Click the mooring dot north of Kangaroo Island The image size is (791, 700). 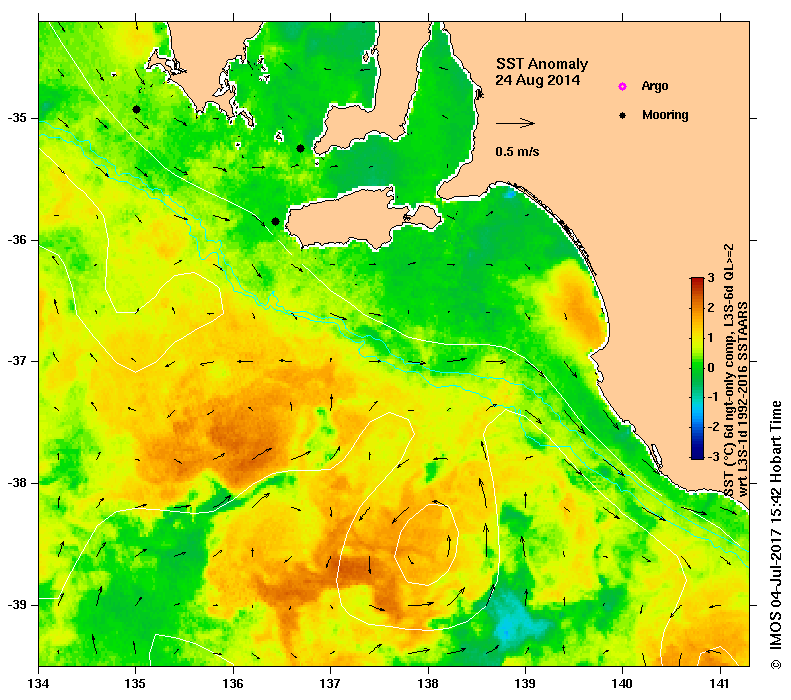coord(300,148)
